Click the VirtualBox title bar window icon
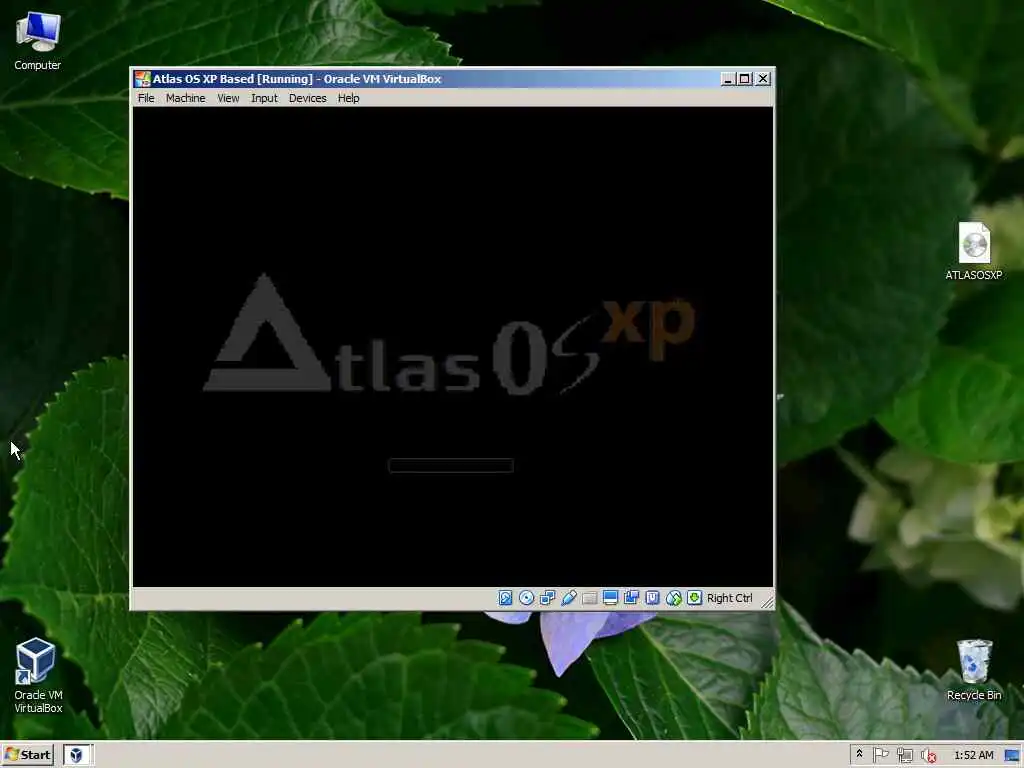 [x=142, y=79]
